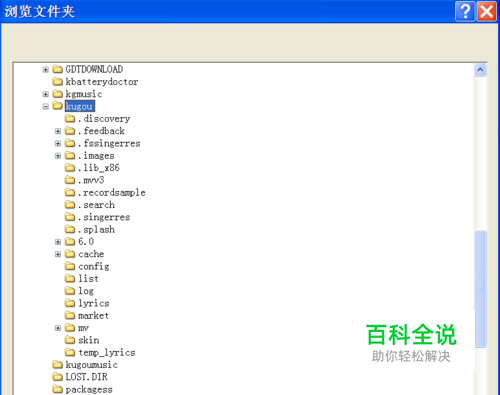Select the LOST.DIR folder name
This screenshot has width=500, height=395.
[86, 377]
